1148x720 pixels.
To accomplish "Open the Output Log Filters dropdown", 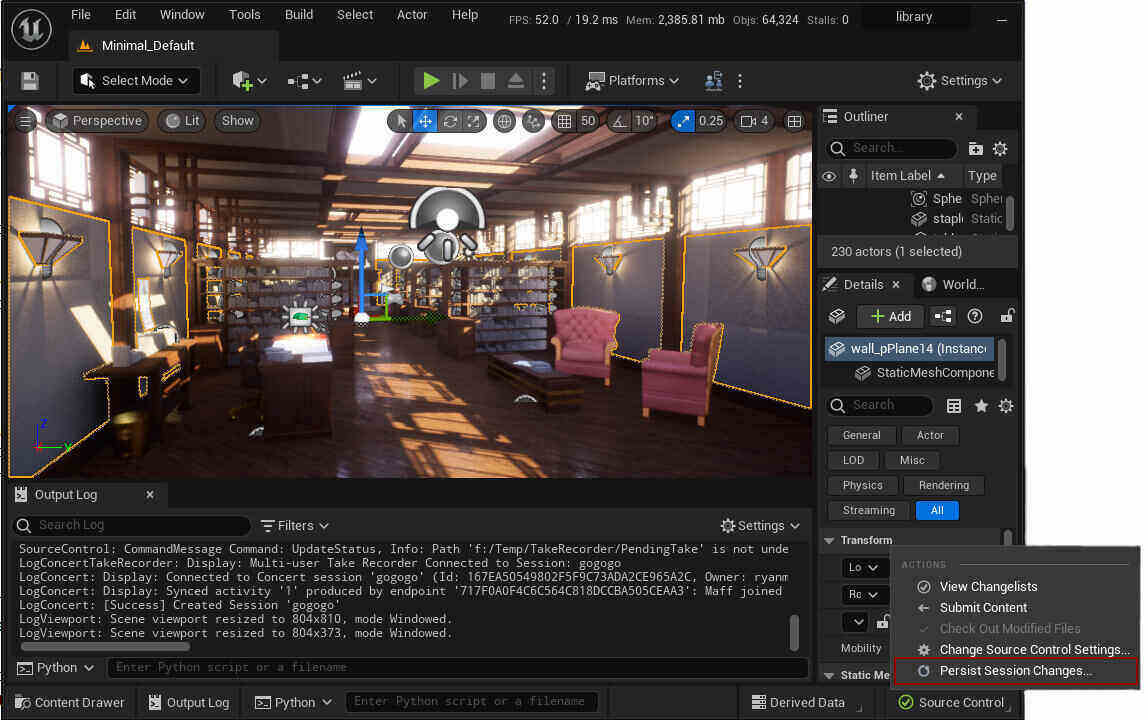I will (294, 526).
